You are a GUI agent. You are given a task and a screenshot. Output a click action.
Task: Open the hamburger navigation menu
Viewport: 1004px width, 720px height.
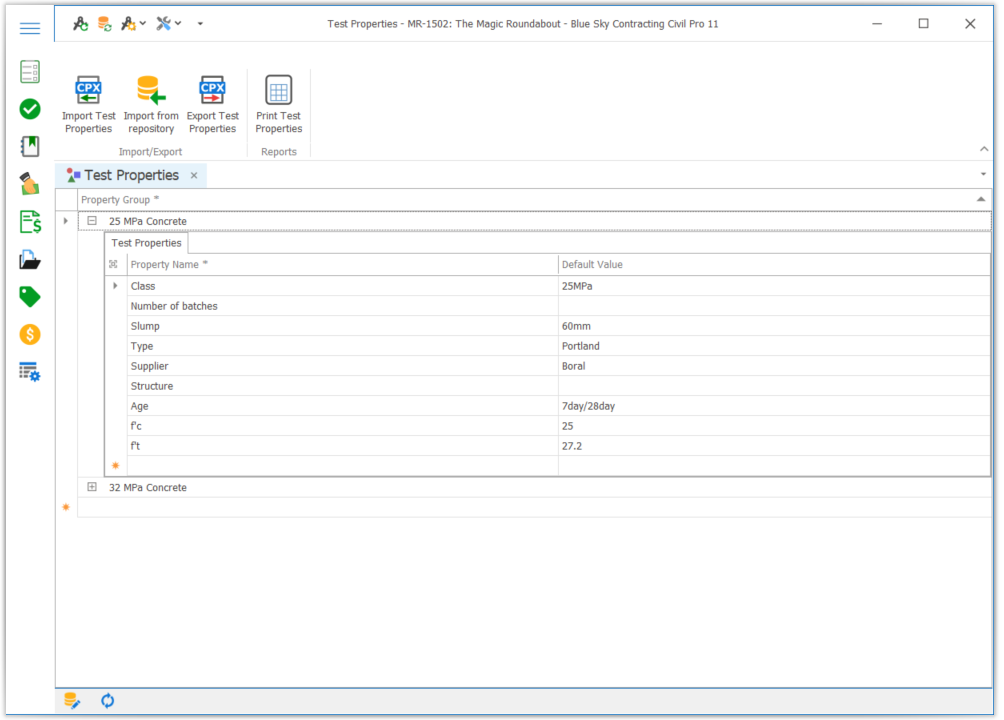coord(30,28)
